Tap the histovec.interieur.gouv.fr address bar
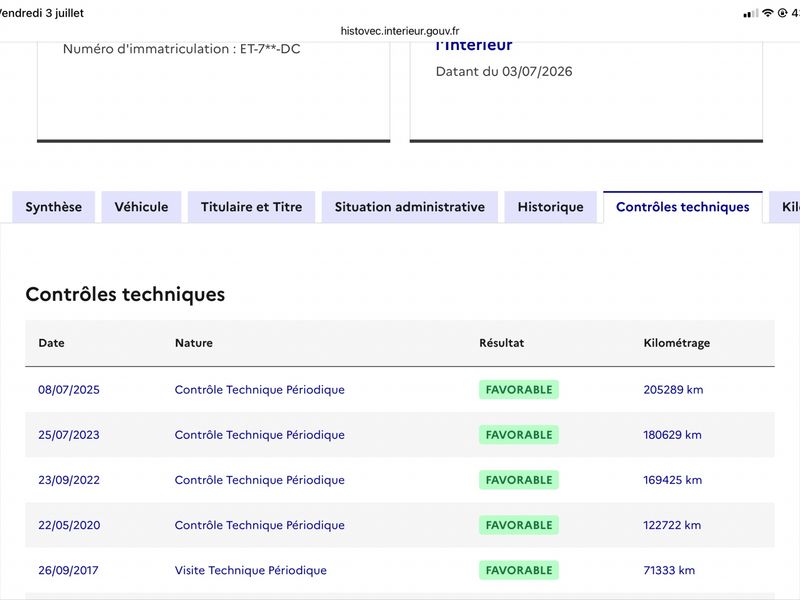The image size is (800, 600). click(399, 31)
